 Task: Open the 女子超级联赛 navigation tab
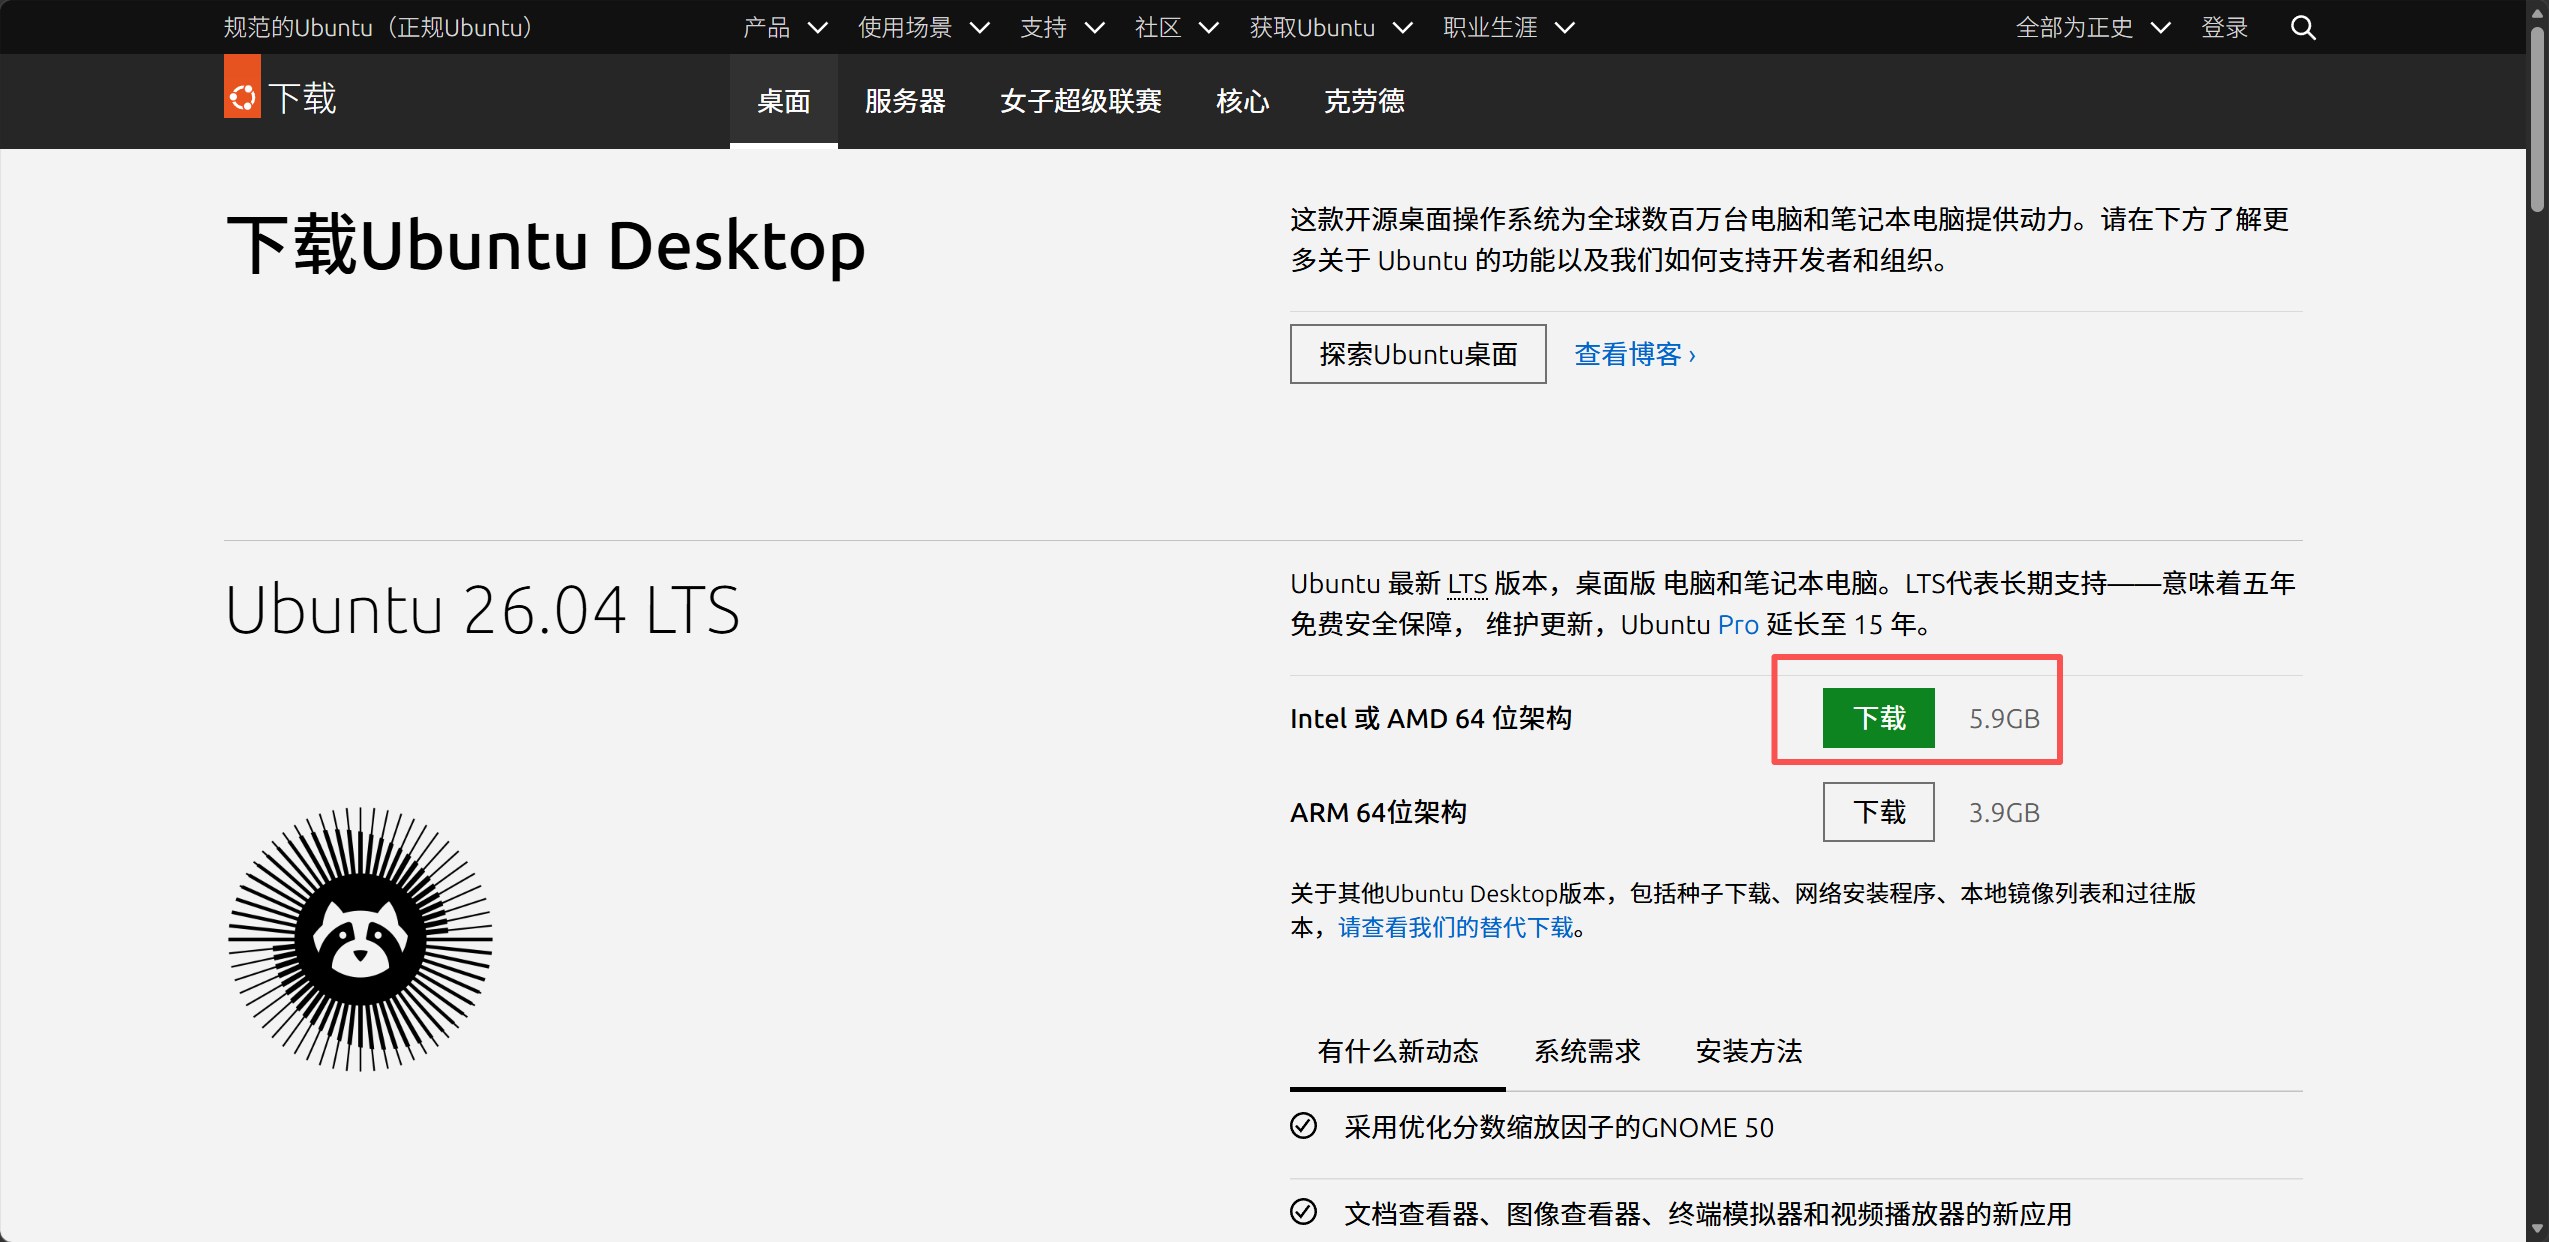point(1081,101)
